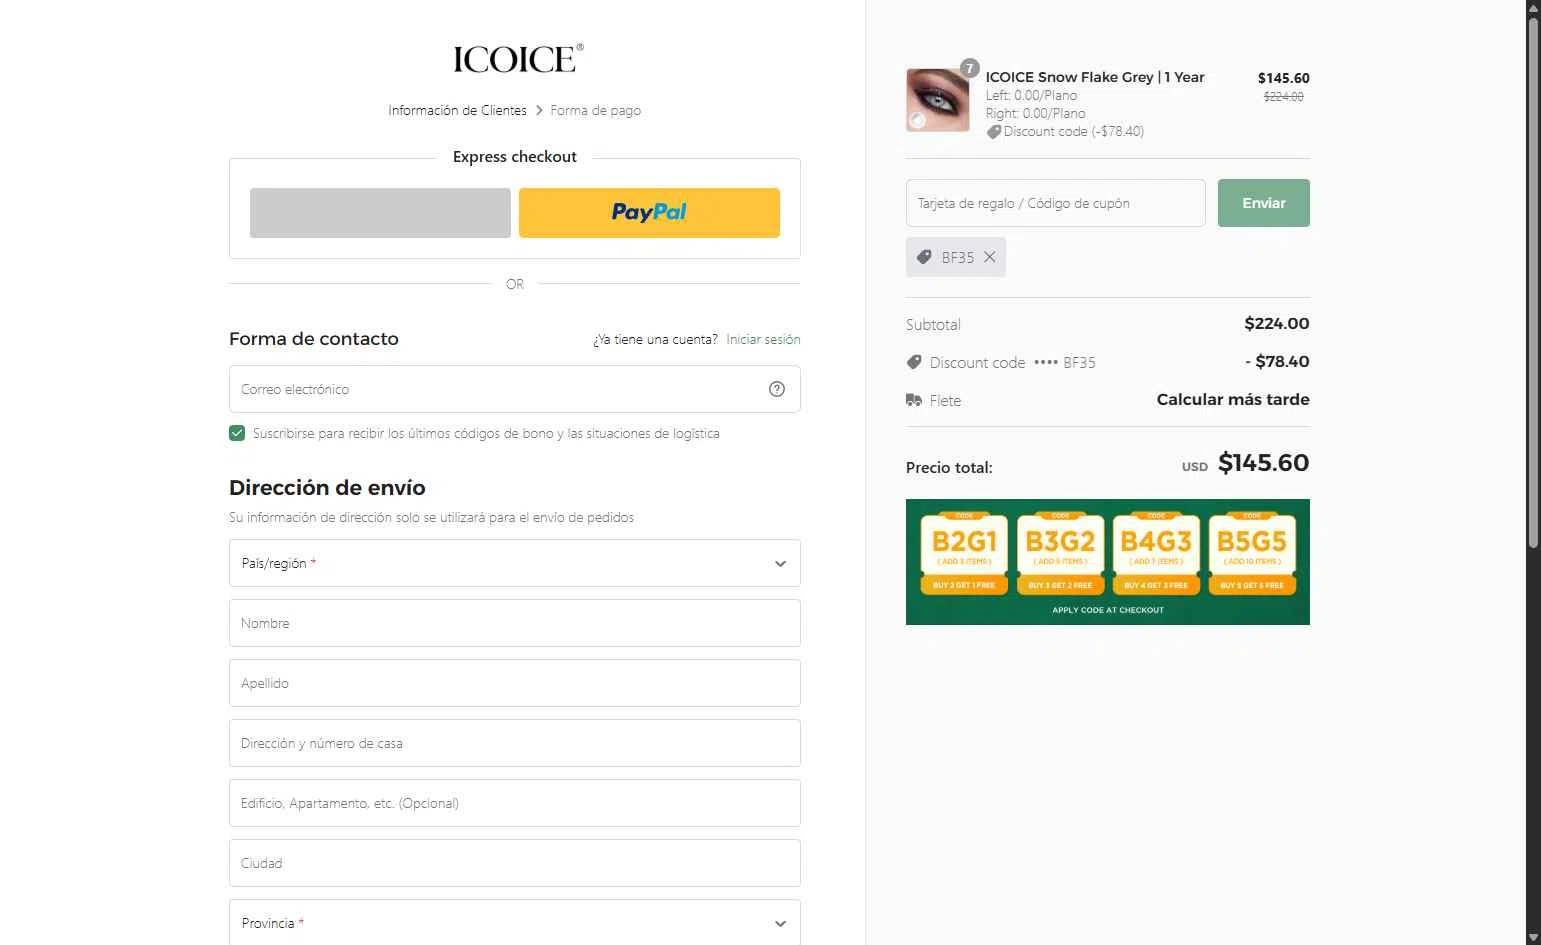Image resolution: width=1541 pixels, height=945 pixels.
Task: Click the Calcular más tarde shipping text
Action: 1233,399
